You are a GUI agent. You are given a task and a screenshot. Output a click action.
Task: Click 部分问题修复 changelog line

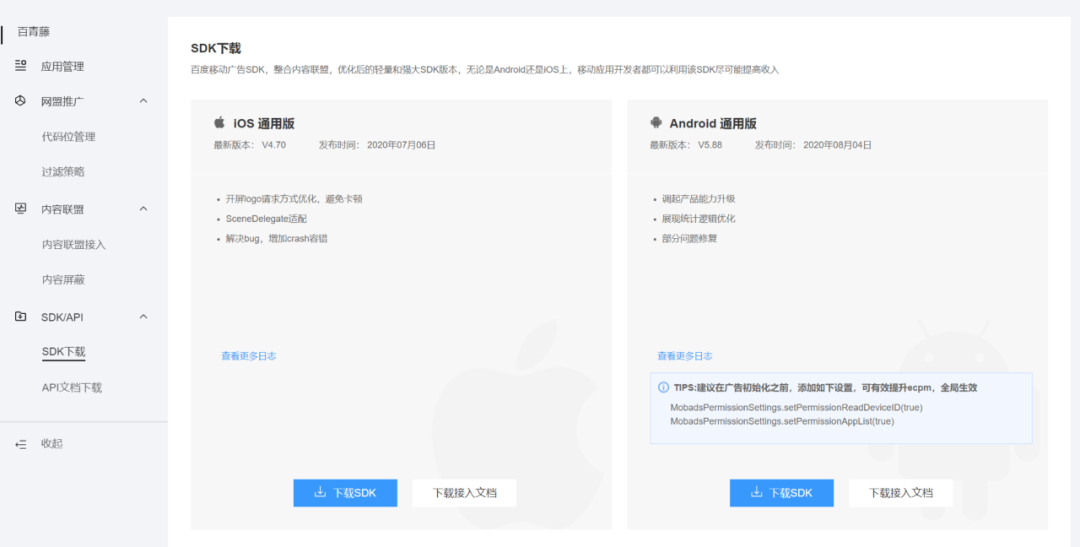click(x=689, y=238)
